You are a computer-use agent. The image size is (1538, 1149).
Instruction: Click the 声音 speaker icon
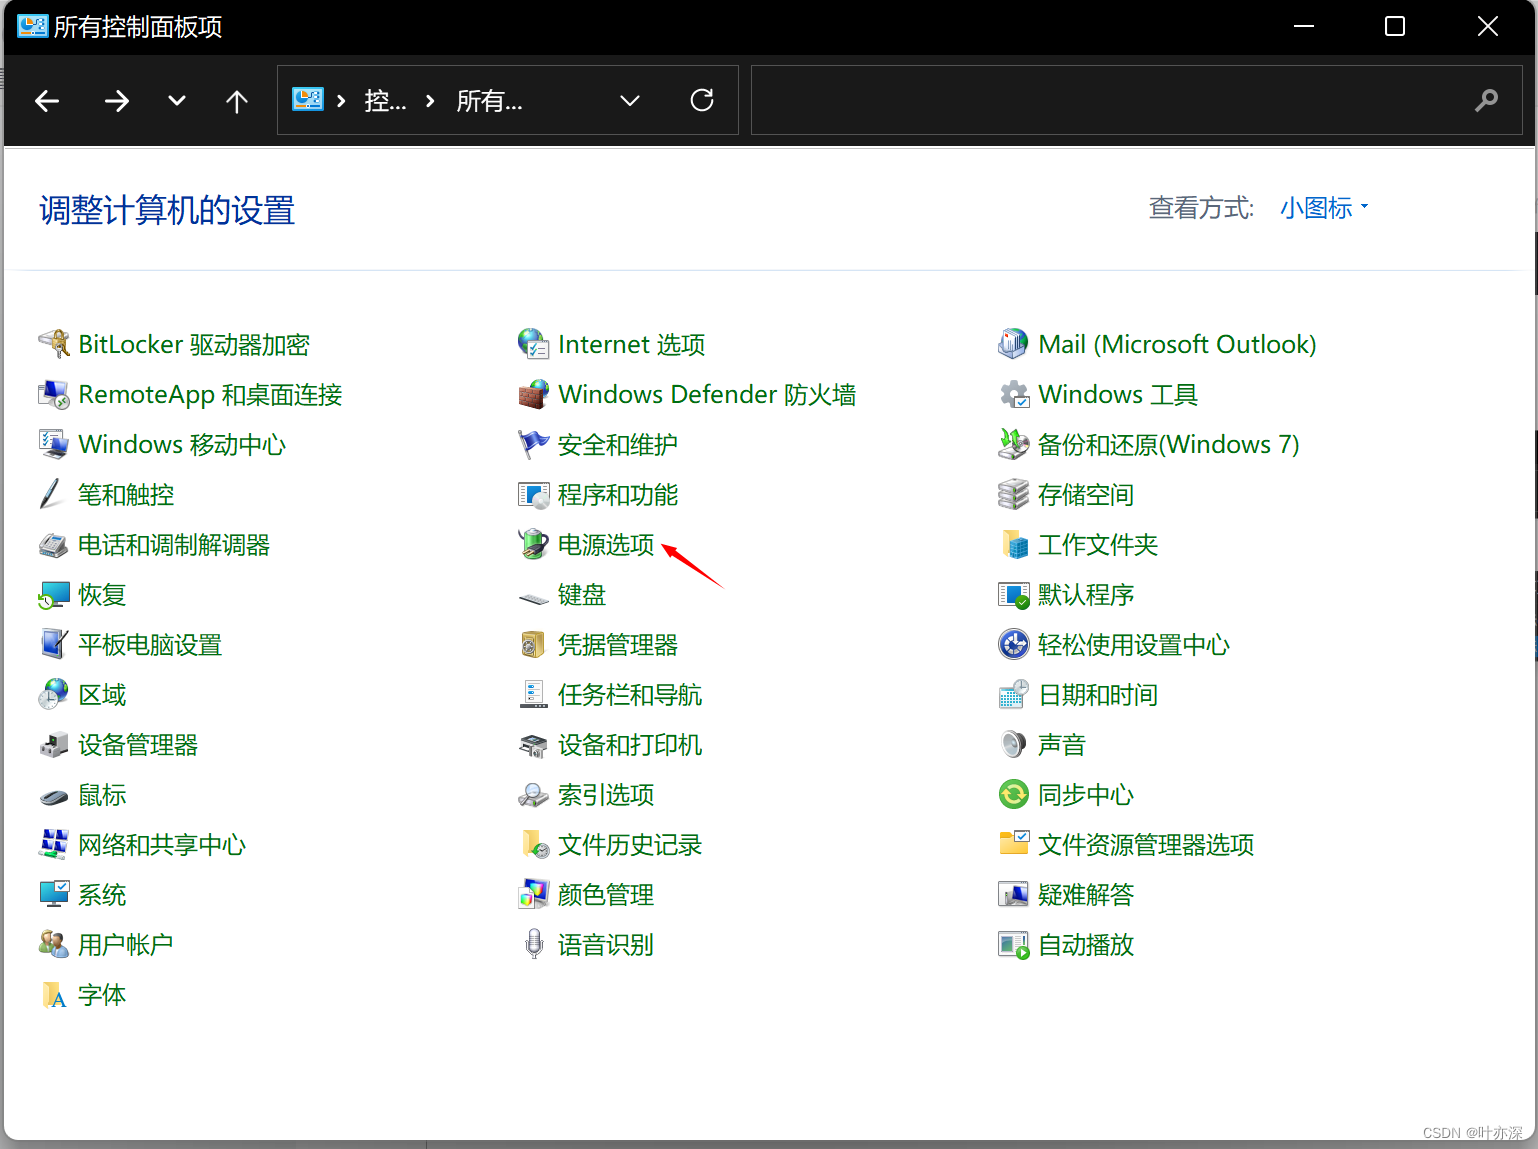pos(1013,744)
